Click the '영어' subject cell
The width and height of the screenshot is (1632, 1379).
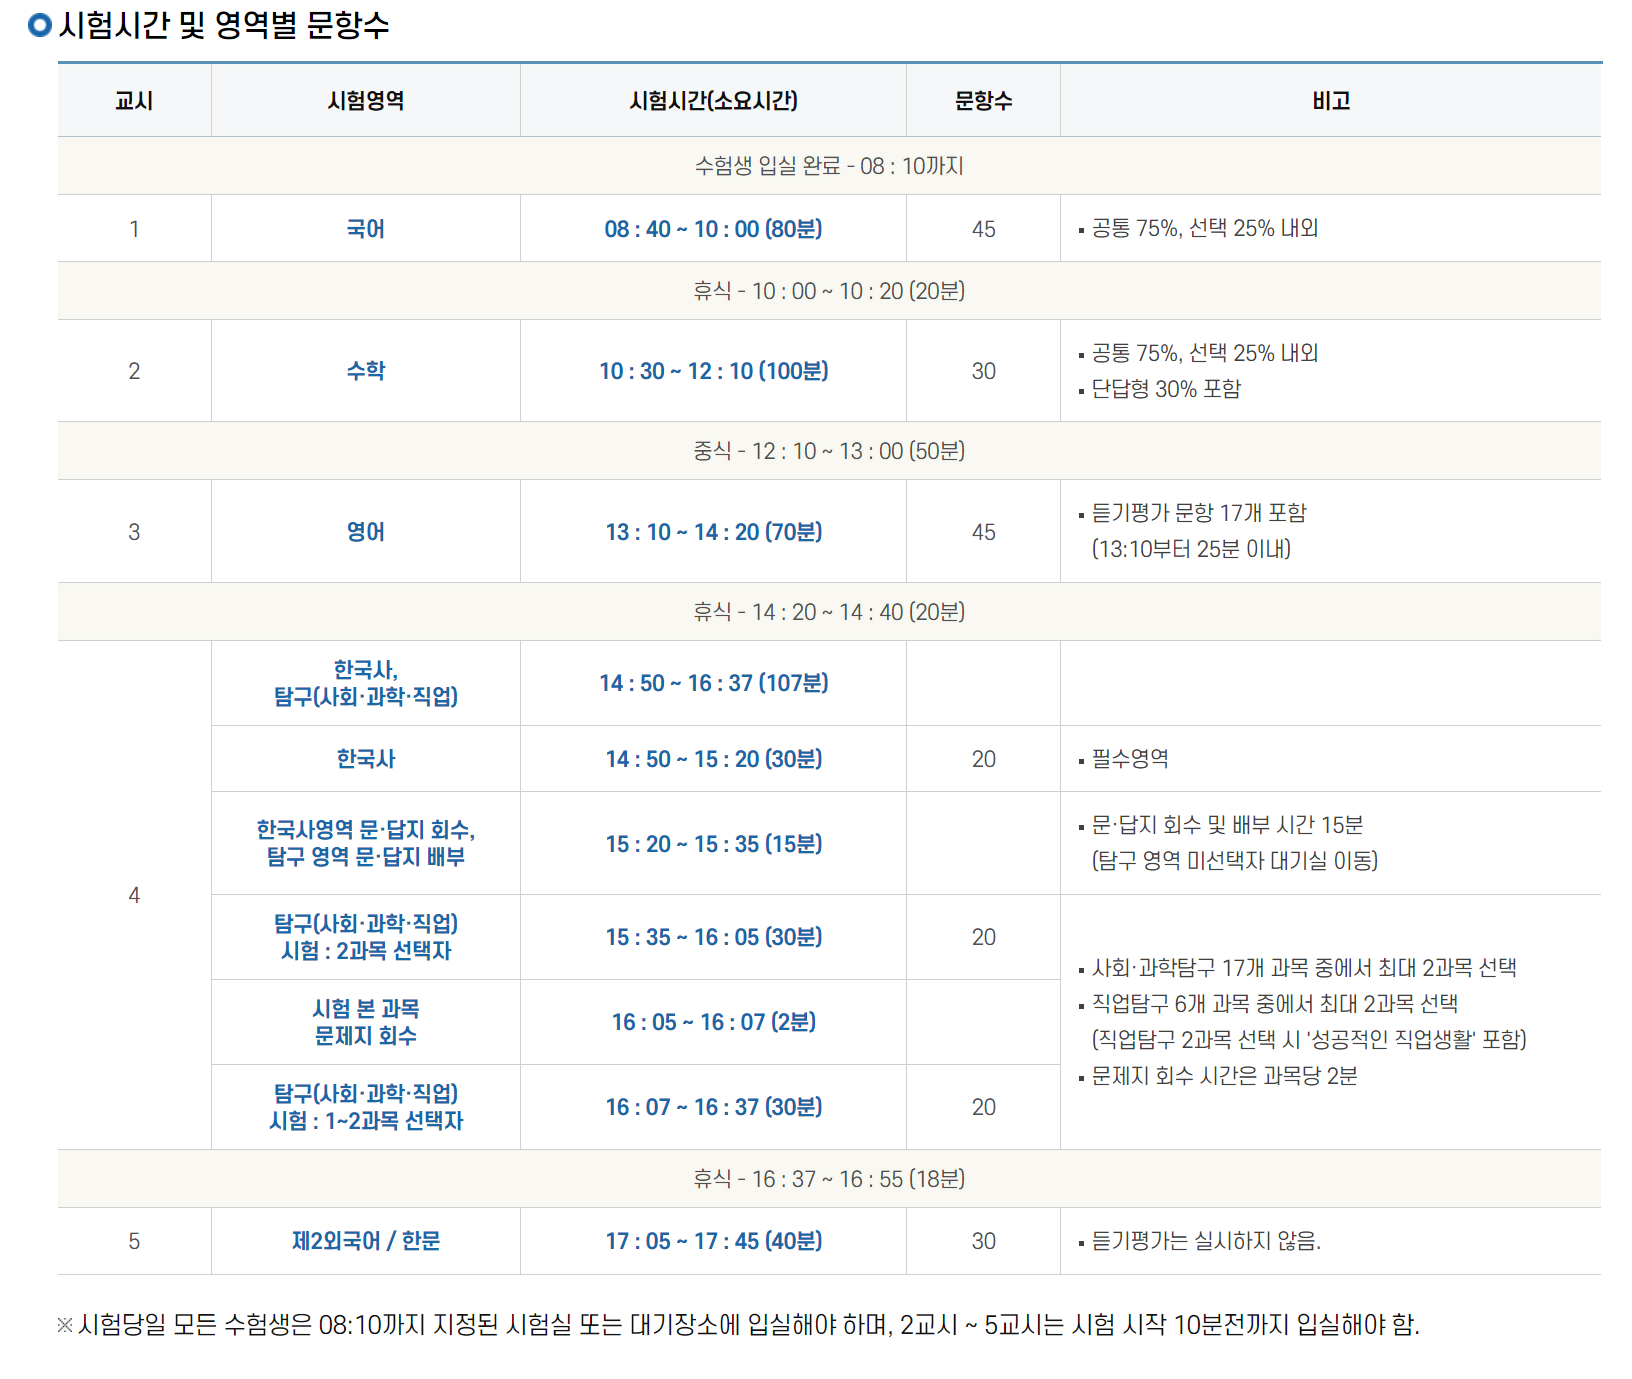[x=366, y=532]
